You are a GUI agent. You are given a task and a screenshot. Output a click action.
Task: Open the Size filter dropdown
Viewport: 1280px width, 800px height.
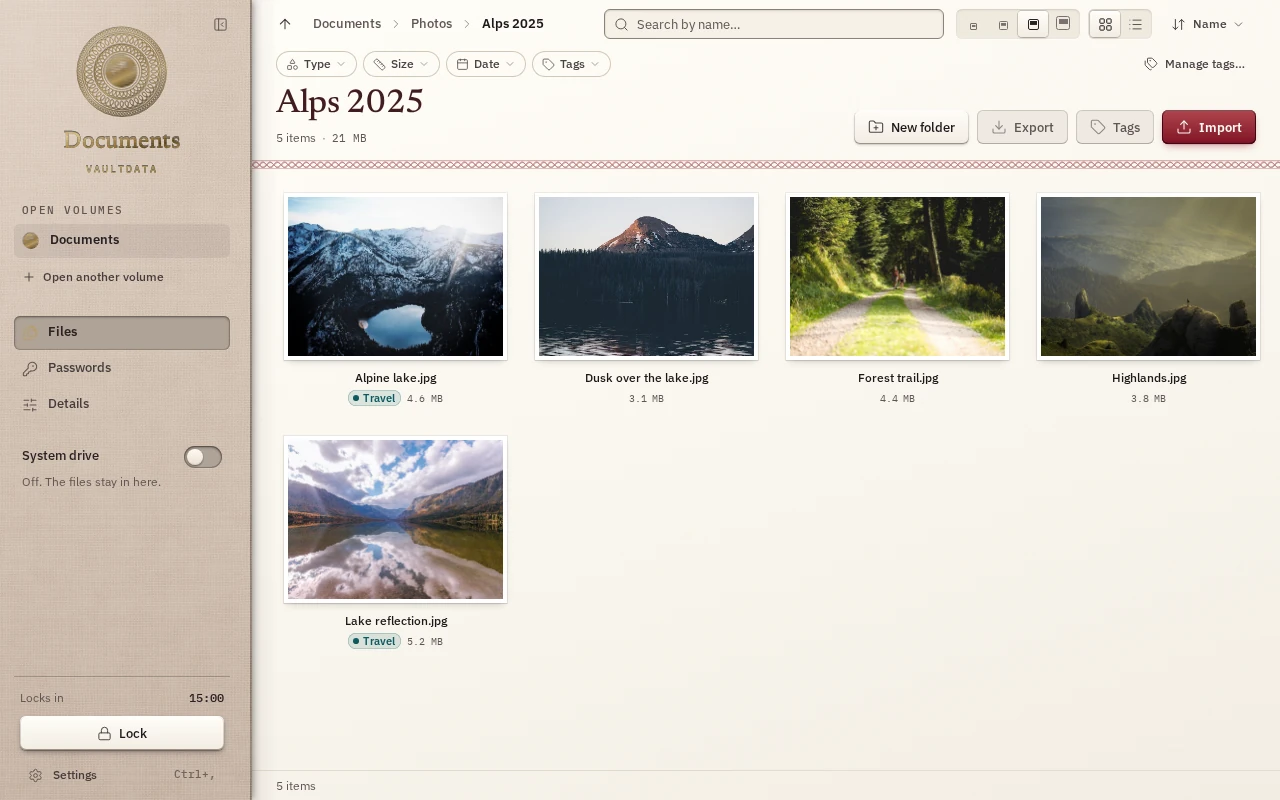(401, 64)
